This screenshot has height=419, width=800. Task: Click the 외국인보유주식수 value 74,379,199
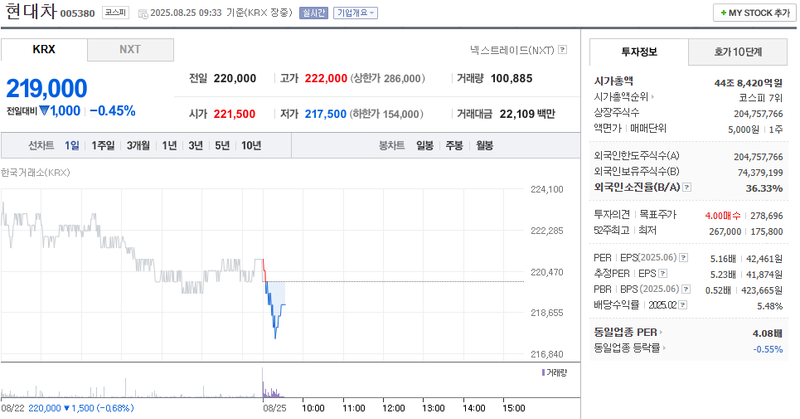pos(760,172)
